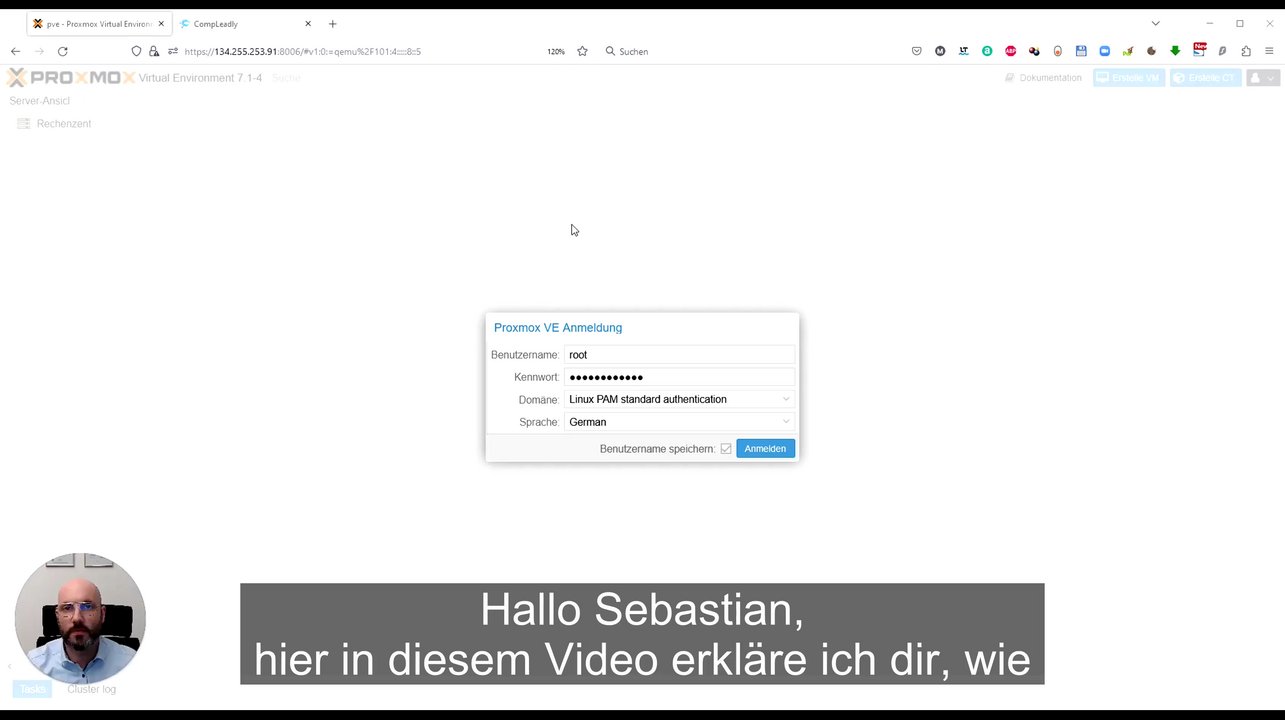The height and width of the screenshot is (720, 1285).
Task: Click the Erstelle CT button
Action: 1206,78
